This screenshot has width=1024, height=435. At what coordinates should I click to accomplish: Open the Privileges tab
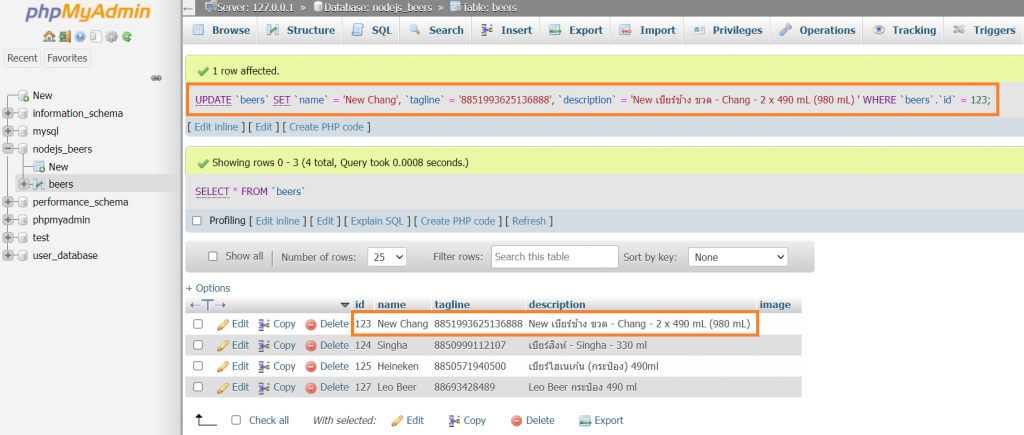point(728,30)
